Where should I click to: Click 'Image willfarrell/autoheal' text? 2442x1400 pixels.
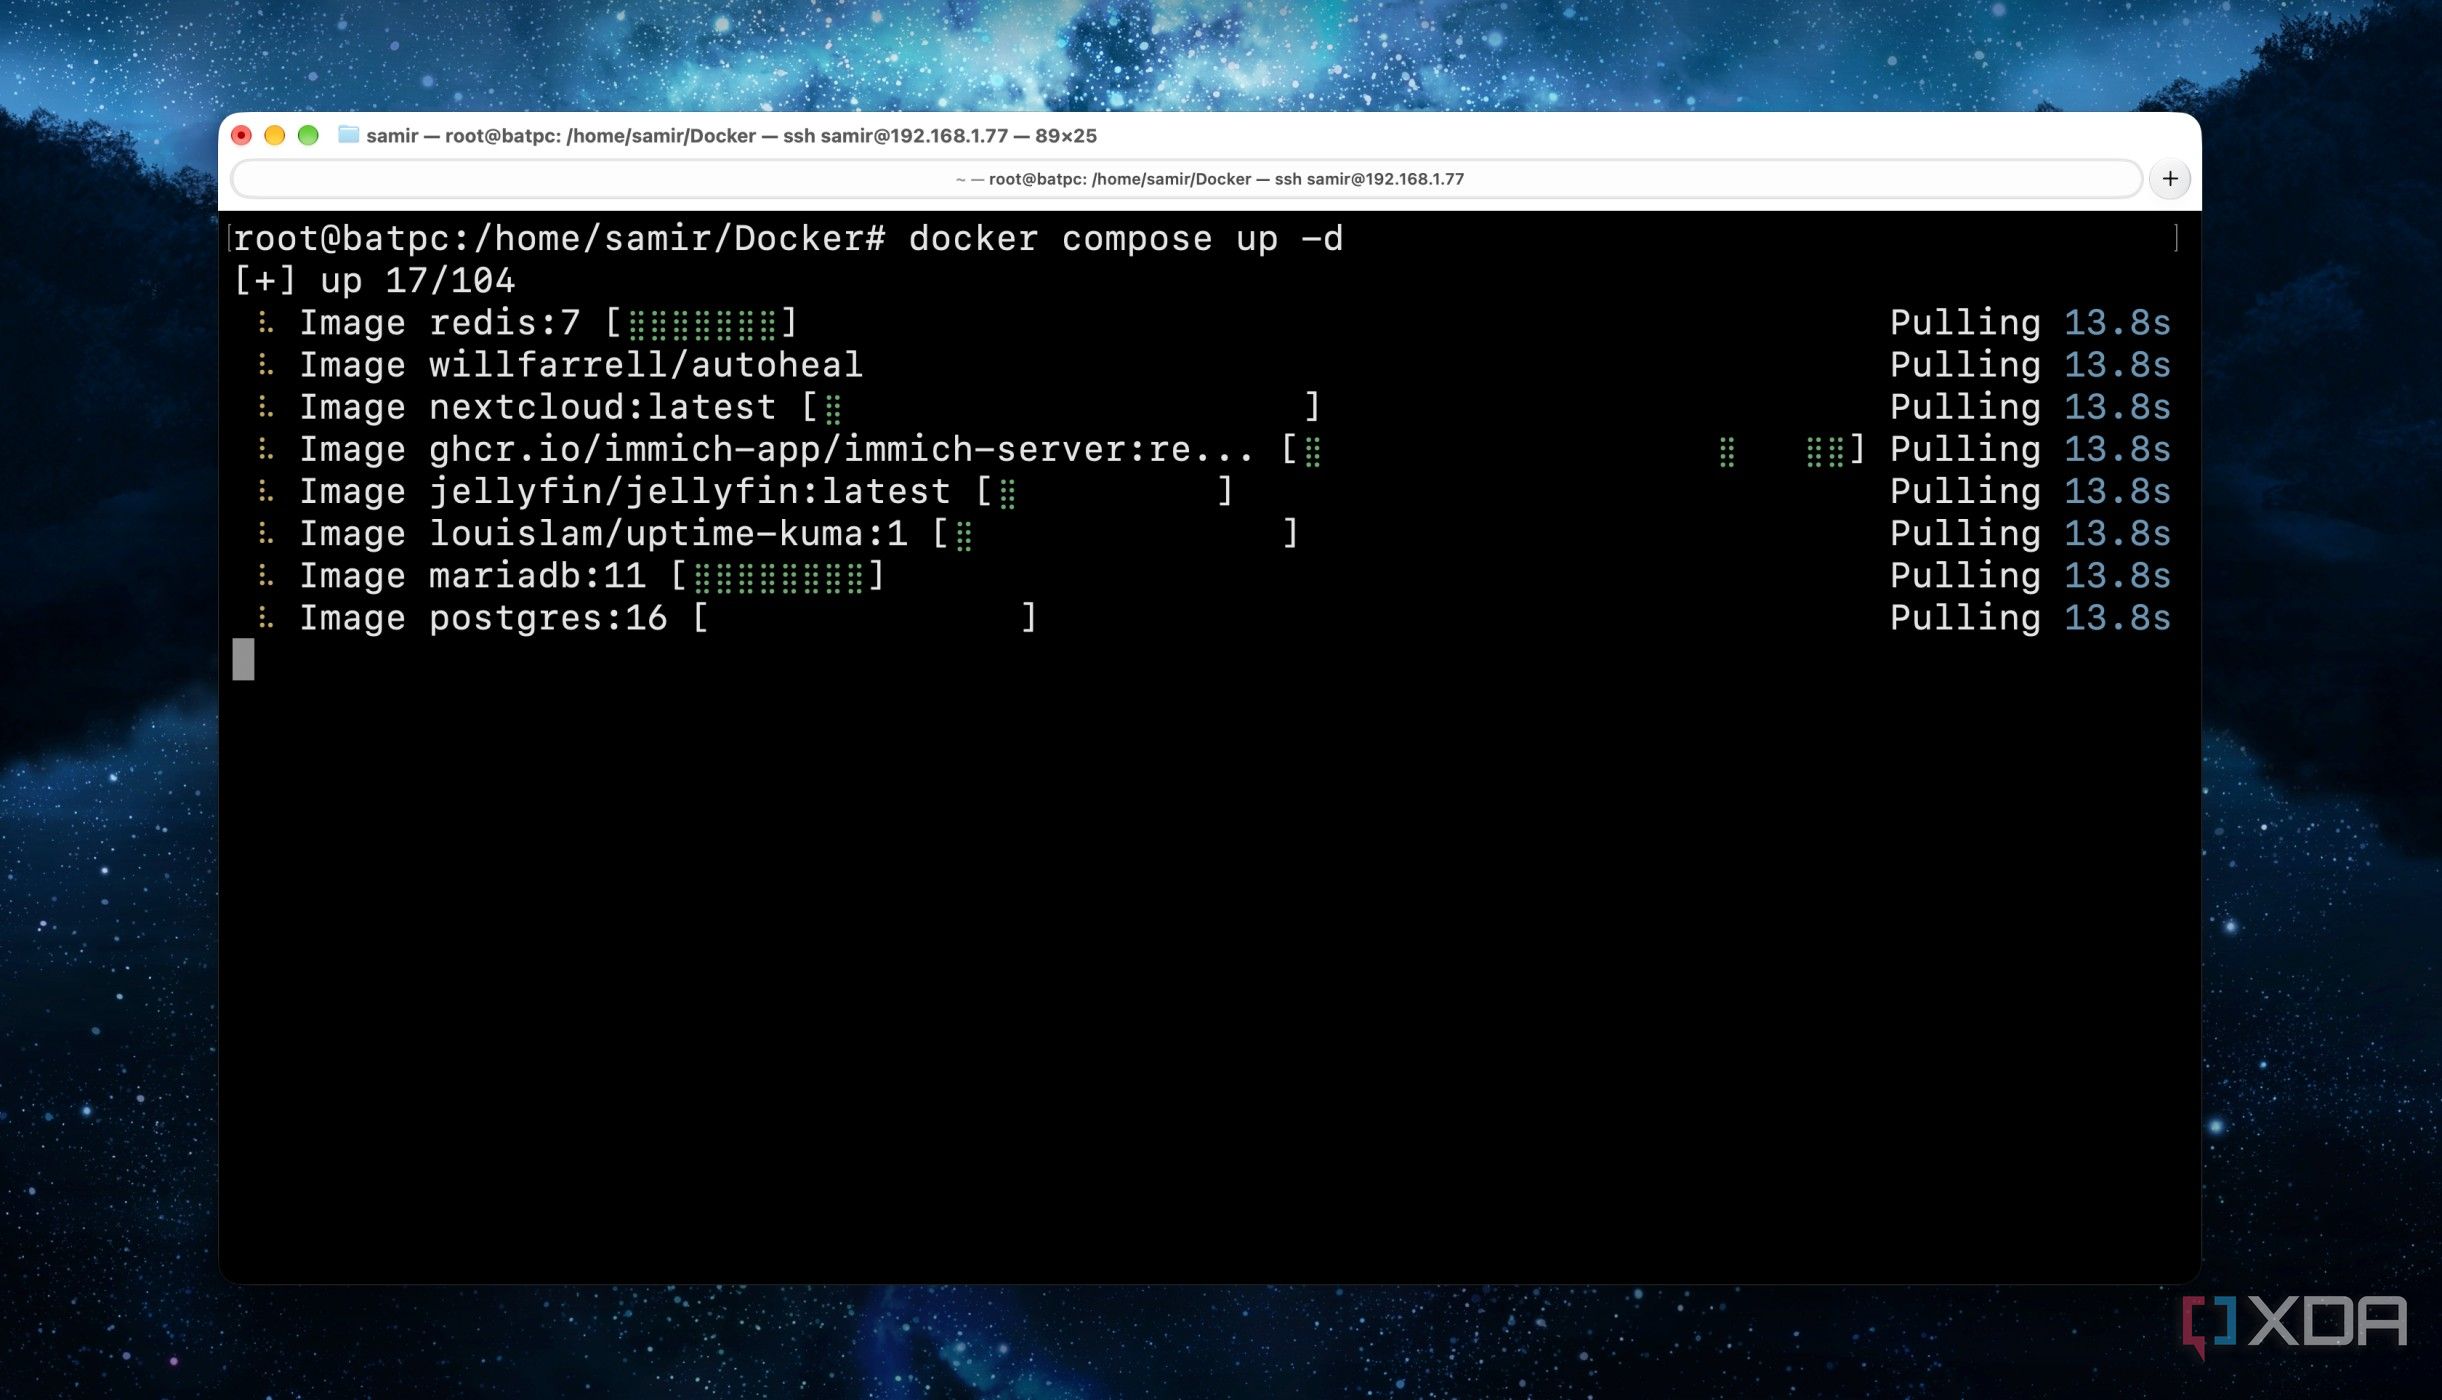(580, 364)
